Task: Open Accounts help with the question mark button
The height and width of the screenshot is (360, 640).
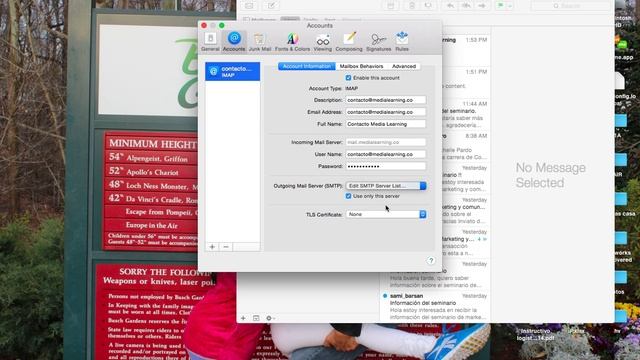Action: [x=431, y=260]
